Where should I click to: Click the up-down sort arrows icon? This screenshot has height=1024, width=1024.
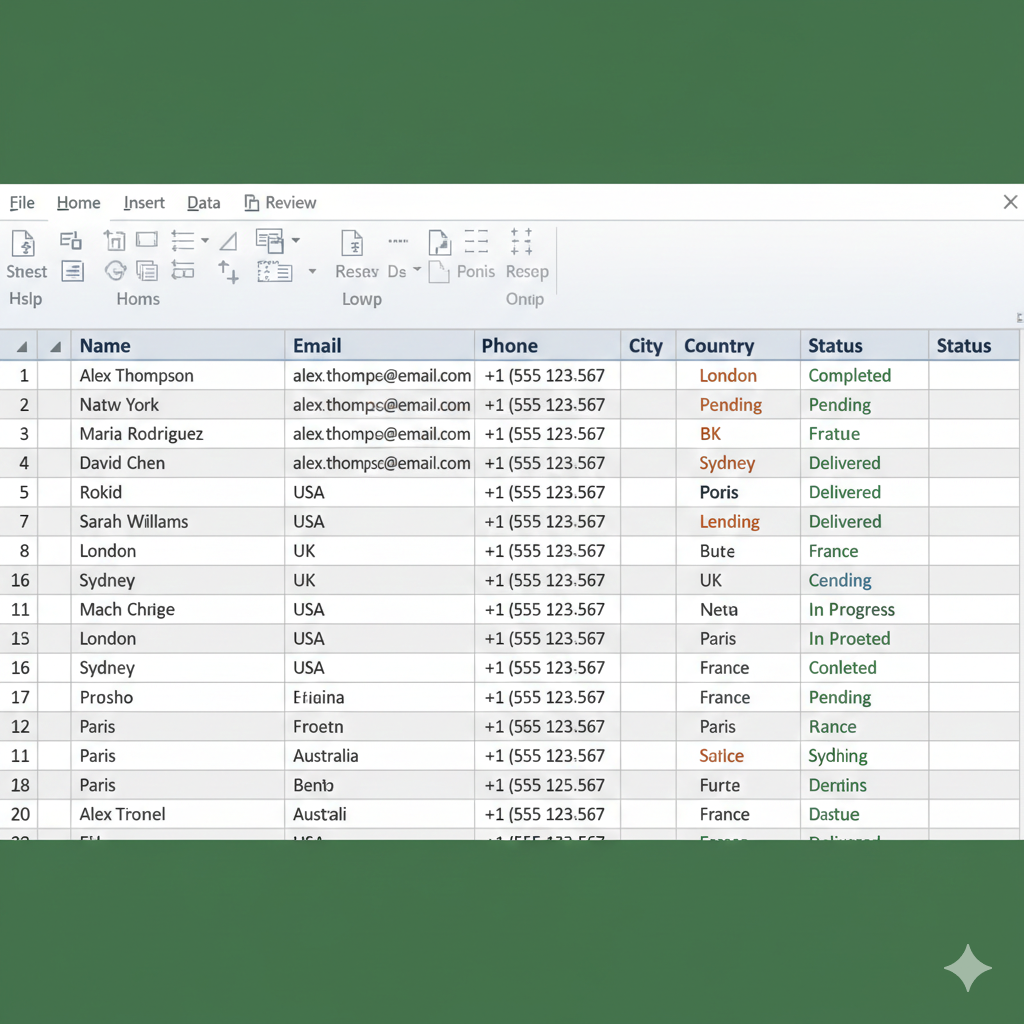229,271
